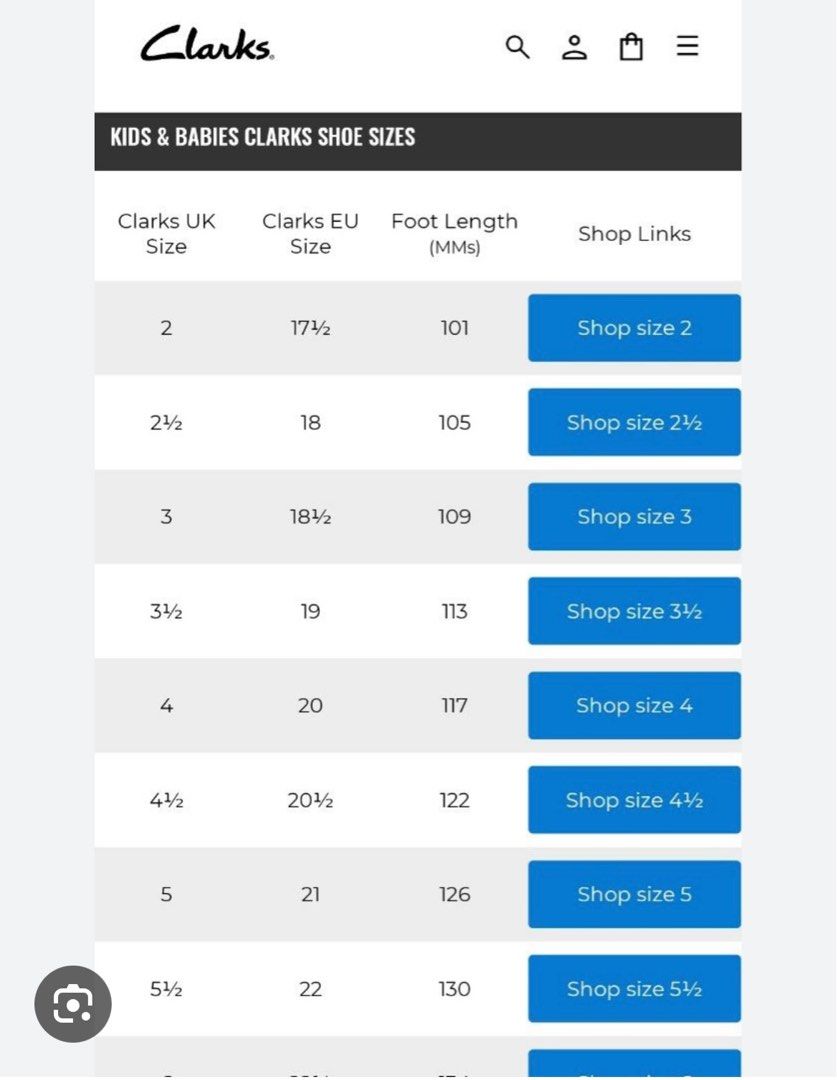Click the Shop size 2½ button

634,422
